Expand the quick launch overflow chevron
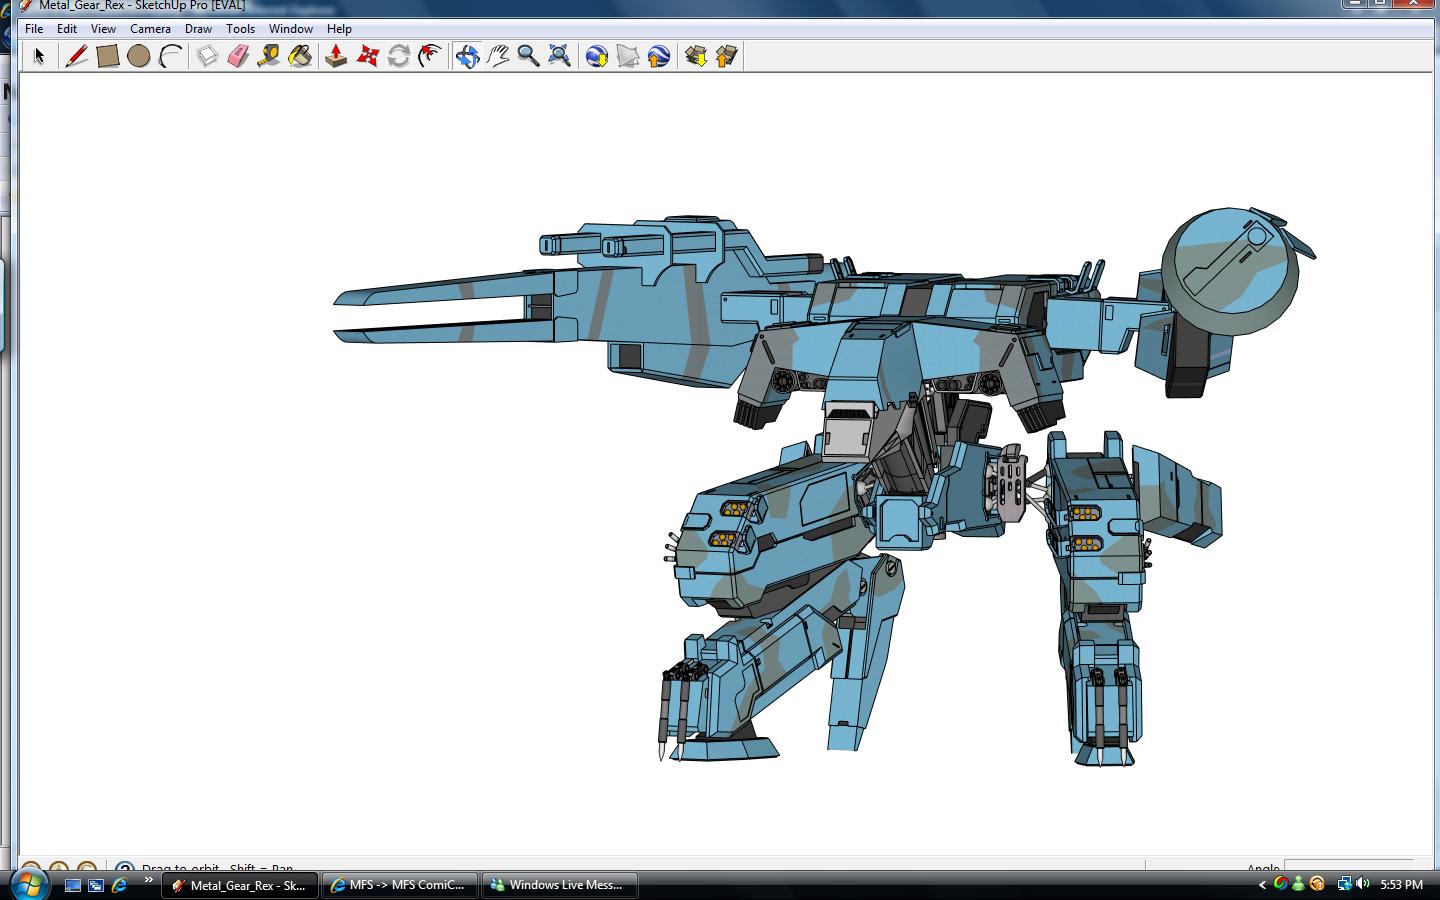This screenshot has width=1440, height=900. (x=149, y=881)
